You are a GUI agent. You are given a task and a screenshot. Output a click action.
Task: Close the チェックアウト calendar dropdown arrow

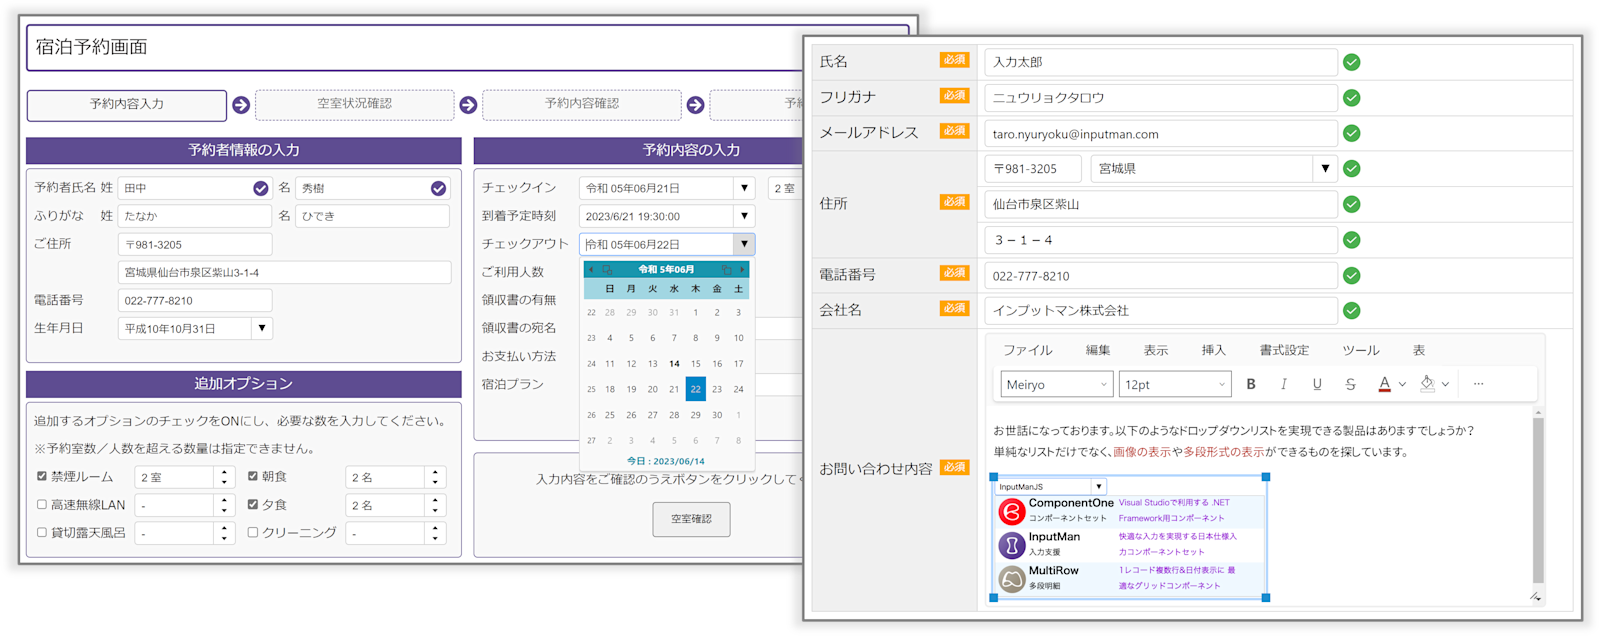pyautogui.click(x=744, y=244)
